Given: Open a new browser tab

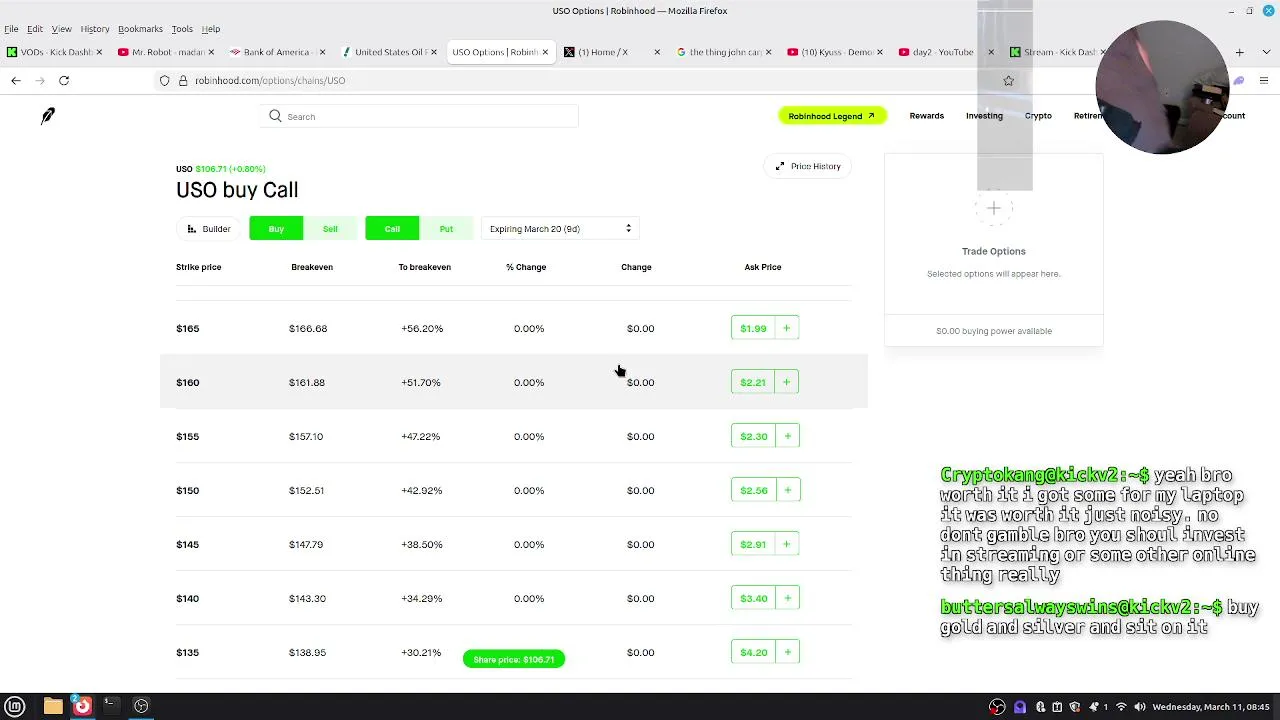Looking at the screenshot, I should click(1239, 52).
